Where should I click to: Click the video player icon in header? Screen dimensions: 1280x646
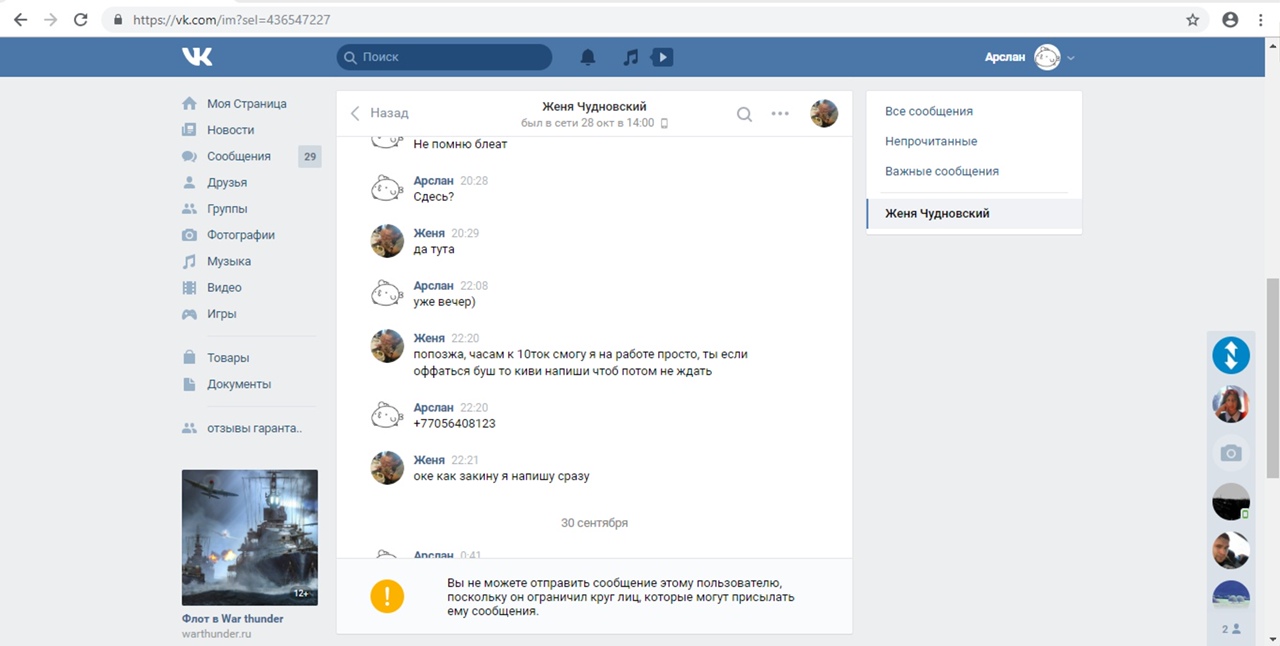pyautogui.click(x=661, y=57)
